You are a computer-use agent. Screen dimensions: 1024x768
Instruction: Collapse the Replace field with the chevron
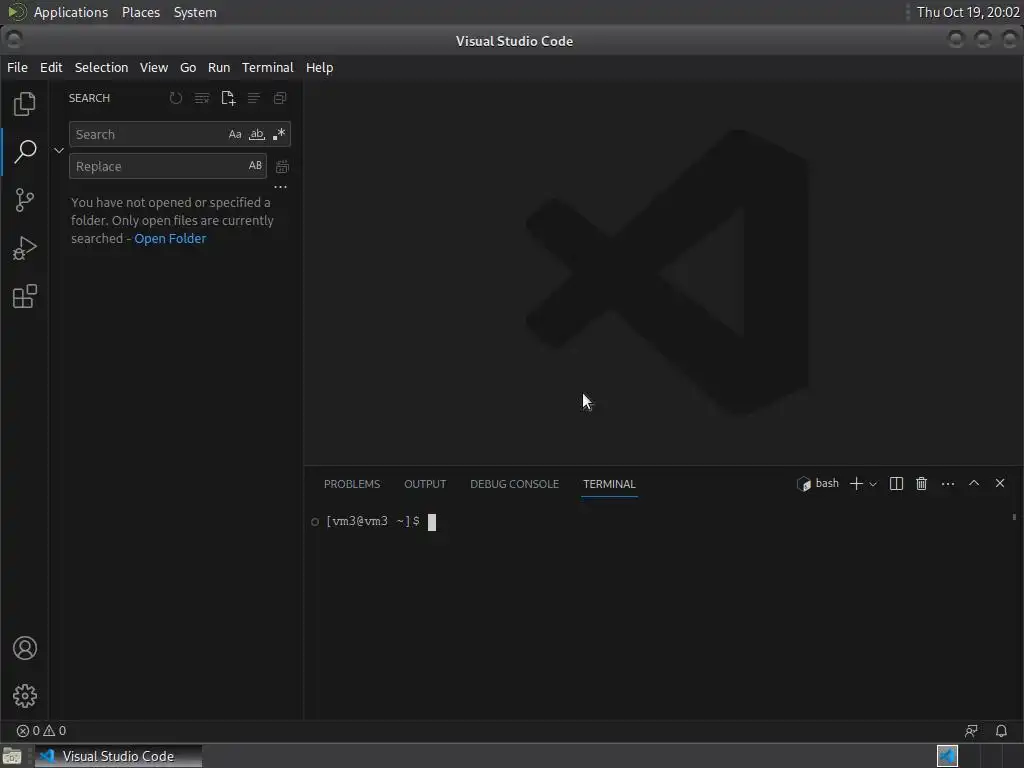click(x=59, y=150)
